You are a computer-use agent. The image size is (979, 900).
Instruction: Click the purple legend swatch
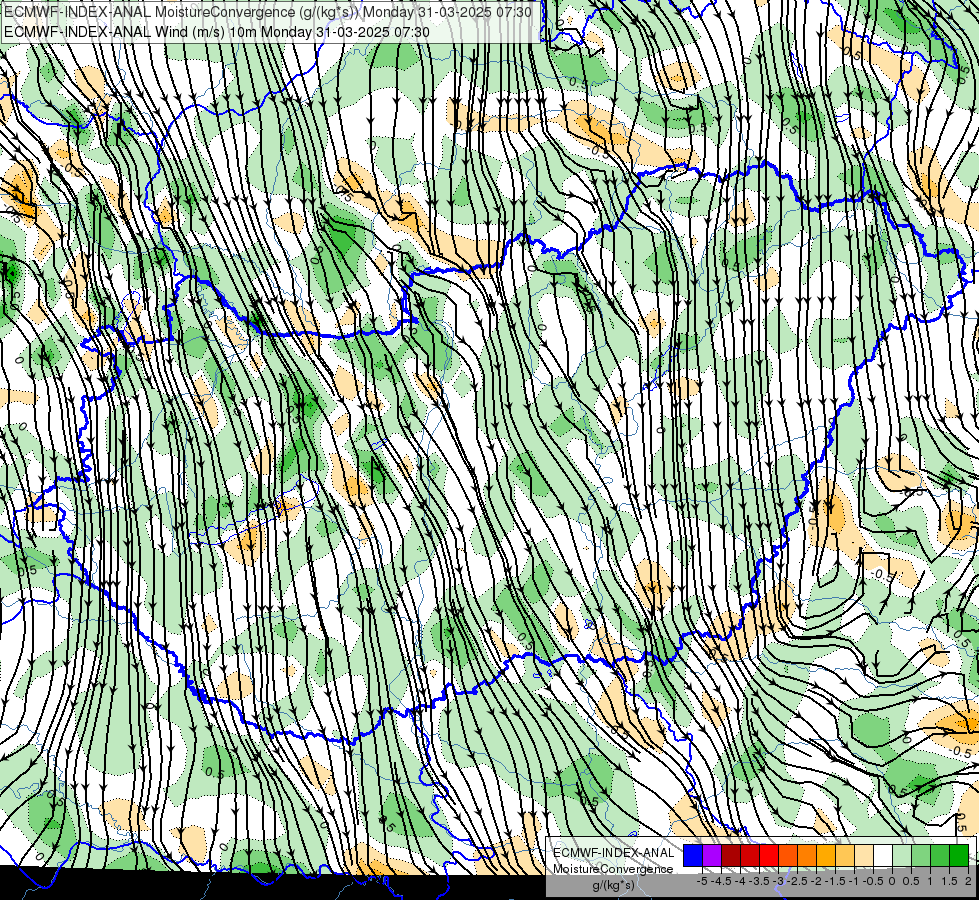pyautogui.click(x=712, y=856)
